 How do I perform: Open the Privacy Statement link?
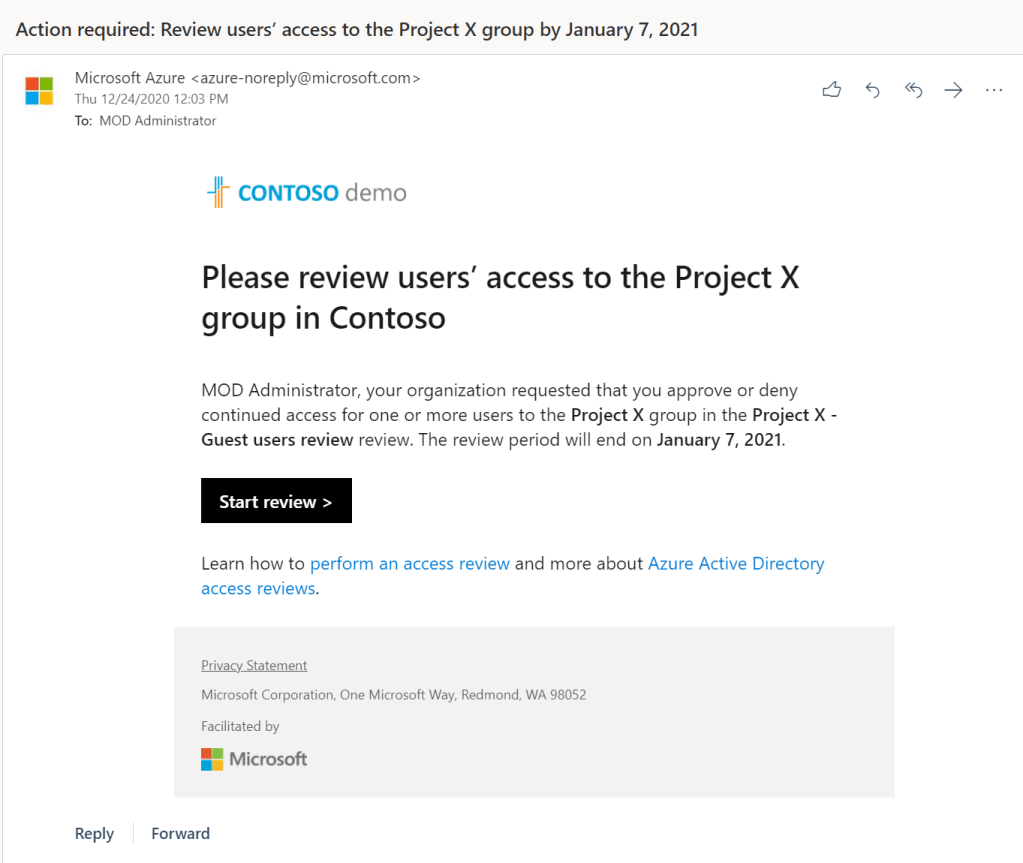click(254, 665)
